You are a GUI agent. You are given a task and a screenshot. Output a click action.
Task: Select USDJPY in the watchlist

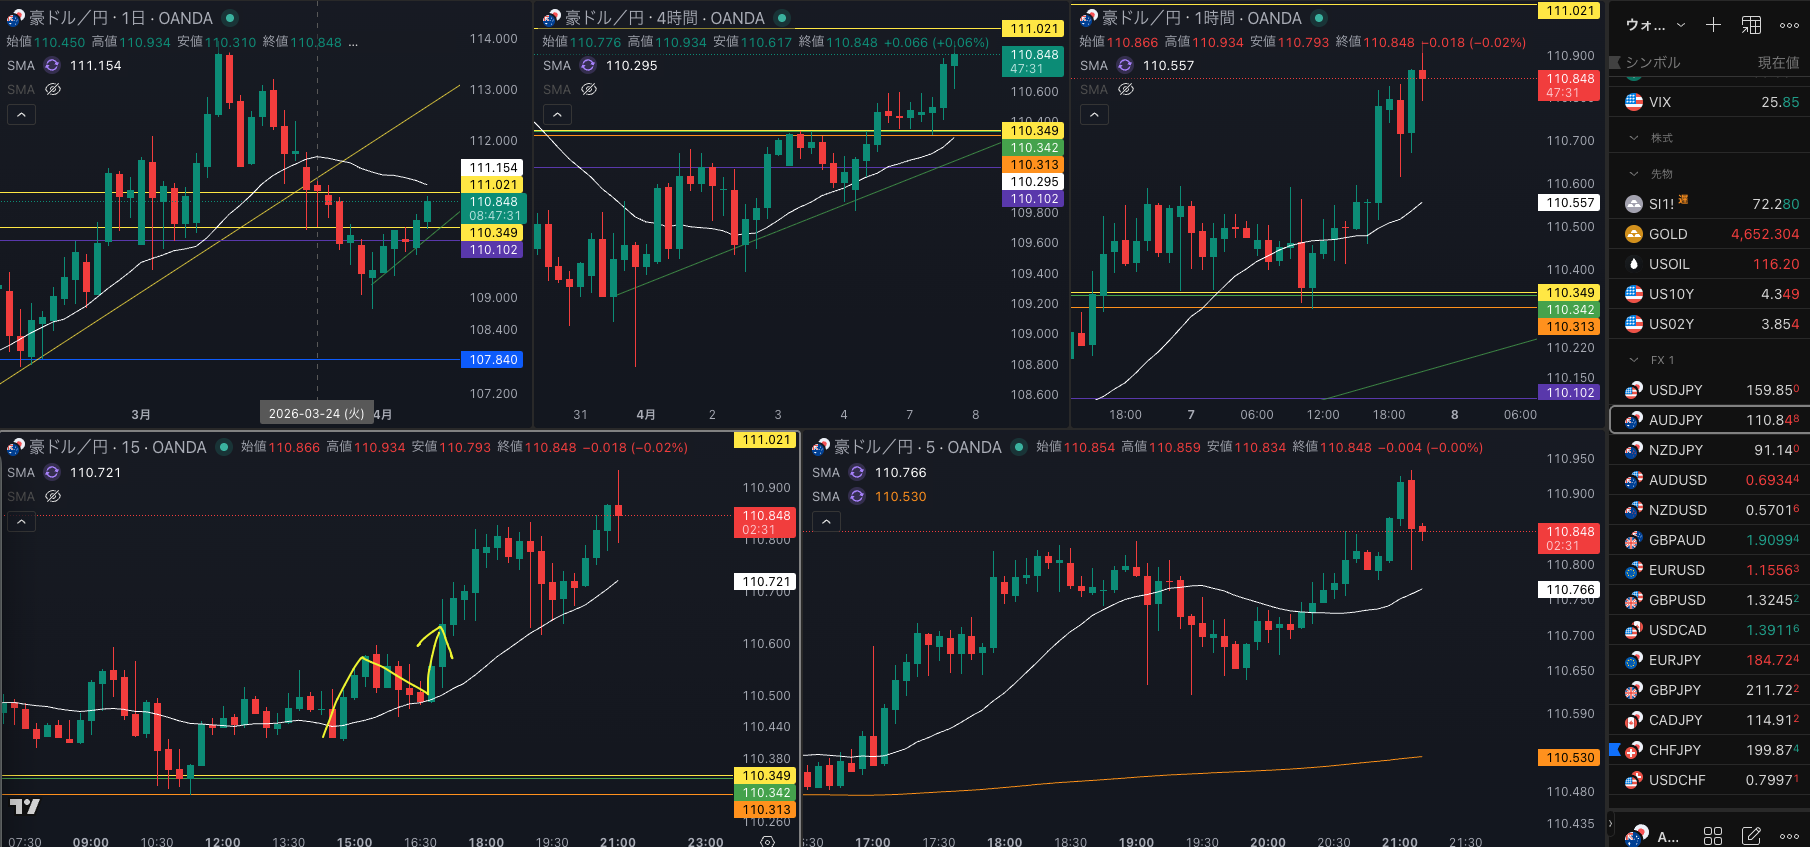(x=1675, y=390)
